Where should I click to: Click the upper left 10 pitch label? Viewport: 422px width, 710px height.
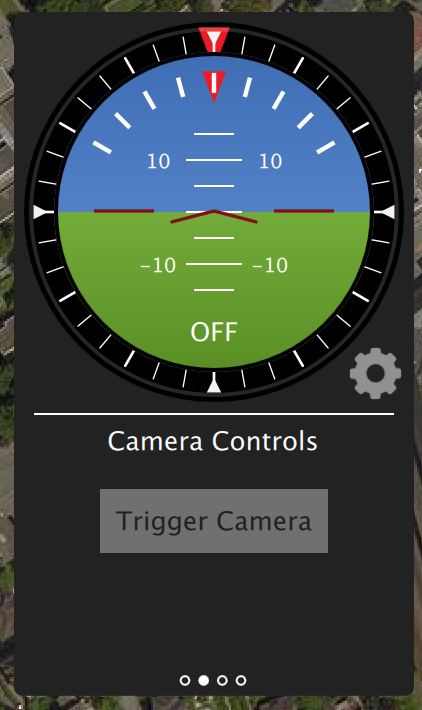point(158,161)
